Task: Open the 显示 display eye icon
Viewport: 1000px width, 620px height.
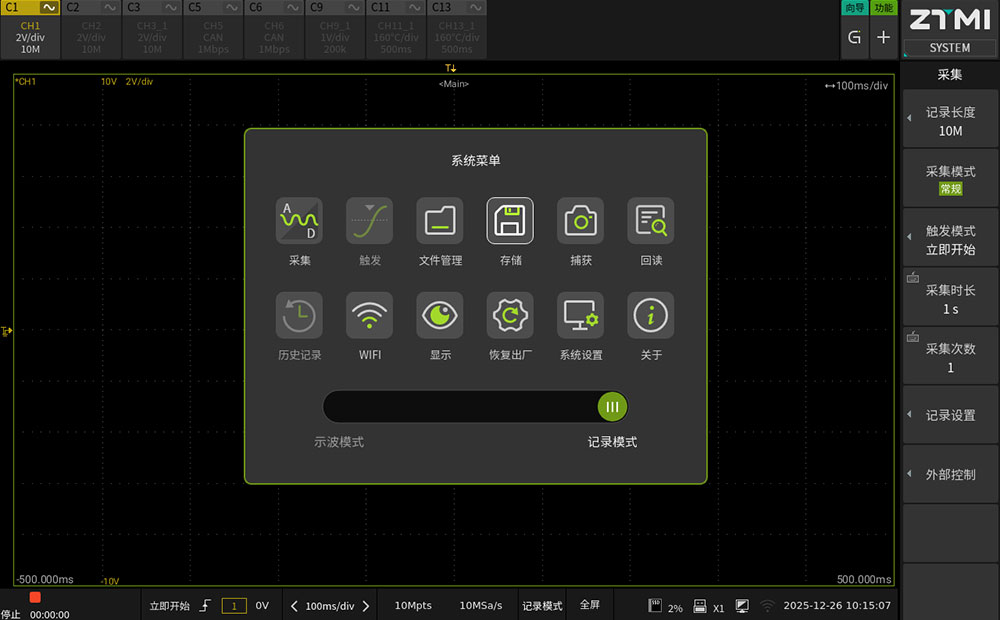Action: click(x=440, y=316)
